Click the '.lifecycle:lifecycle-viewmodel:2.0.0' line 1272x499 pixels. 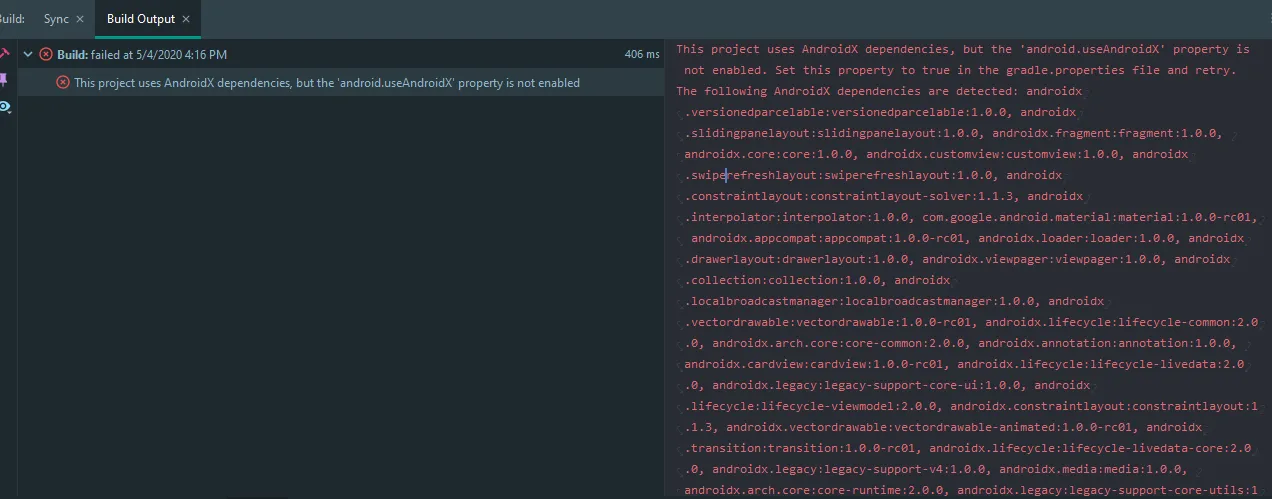(x=971, y=406)
